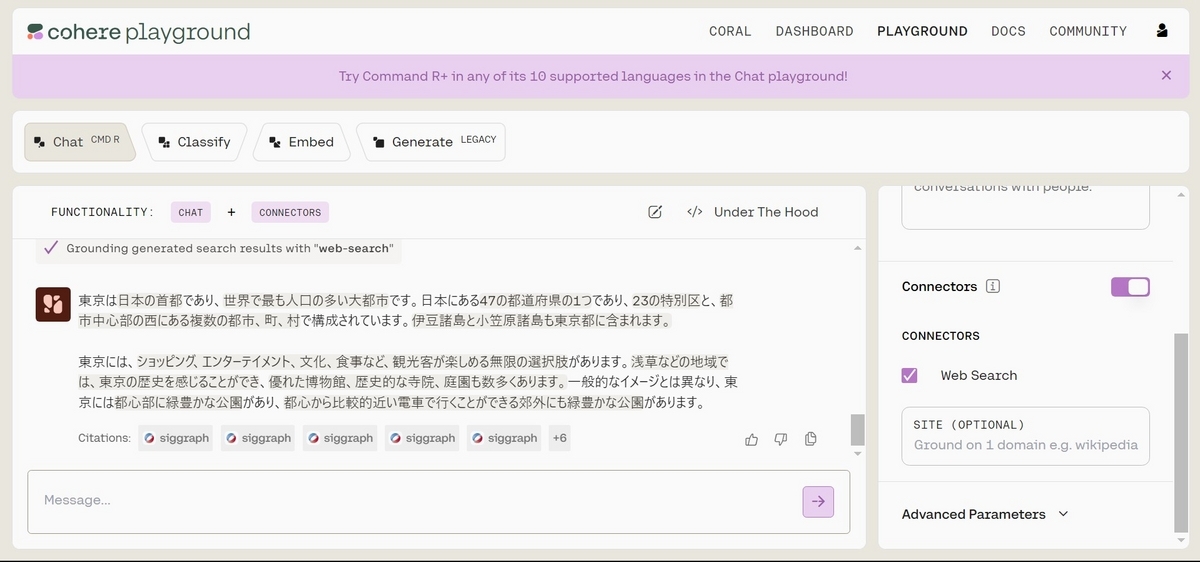This screenshot has width=1200, height=562.
Task: Click the SITE (OPTIONAL) domain field
Action: point(1025,435)
